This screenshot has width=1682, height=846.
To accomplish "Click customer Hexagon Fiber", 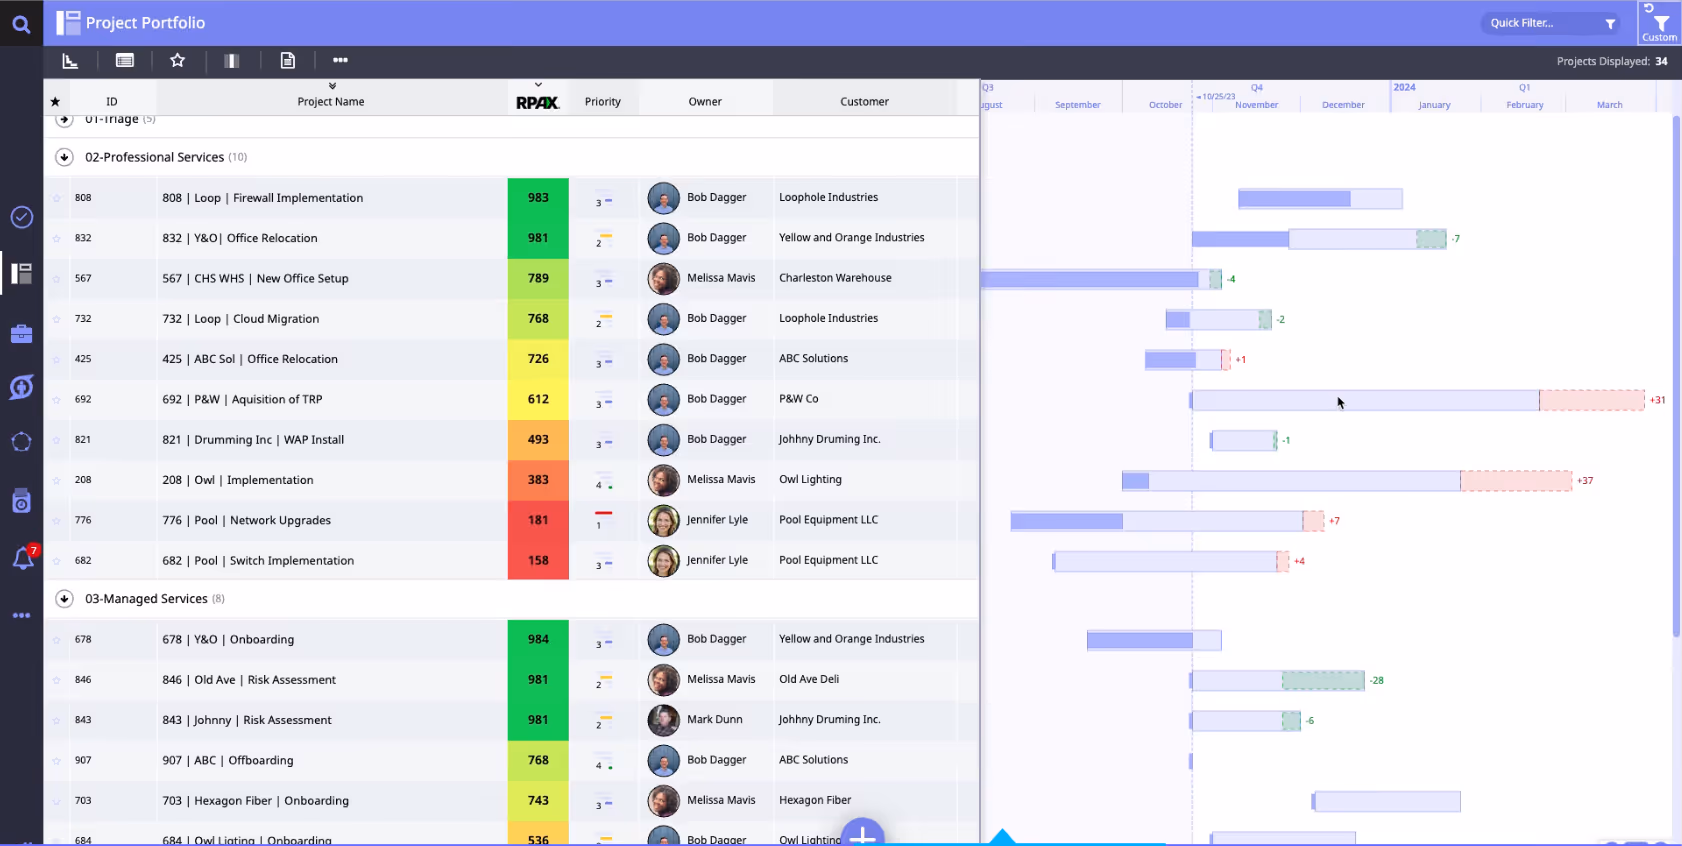I will [x=815, y=800].
